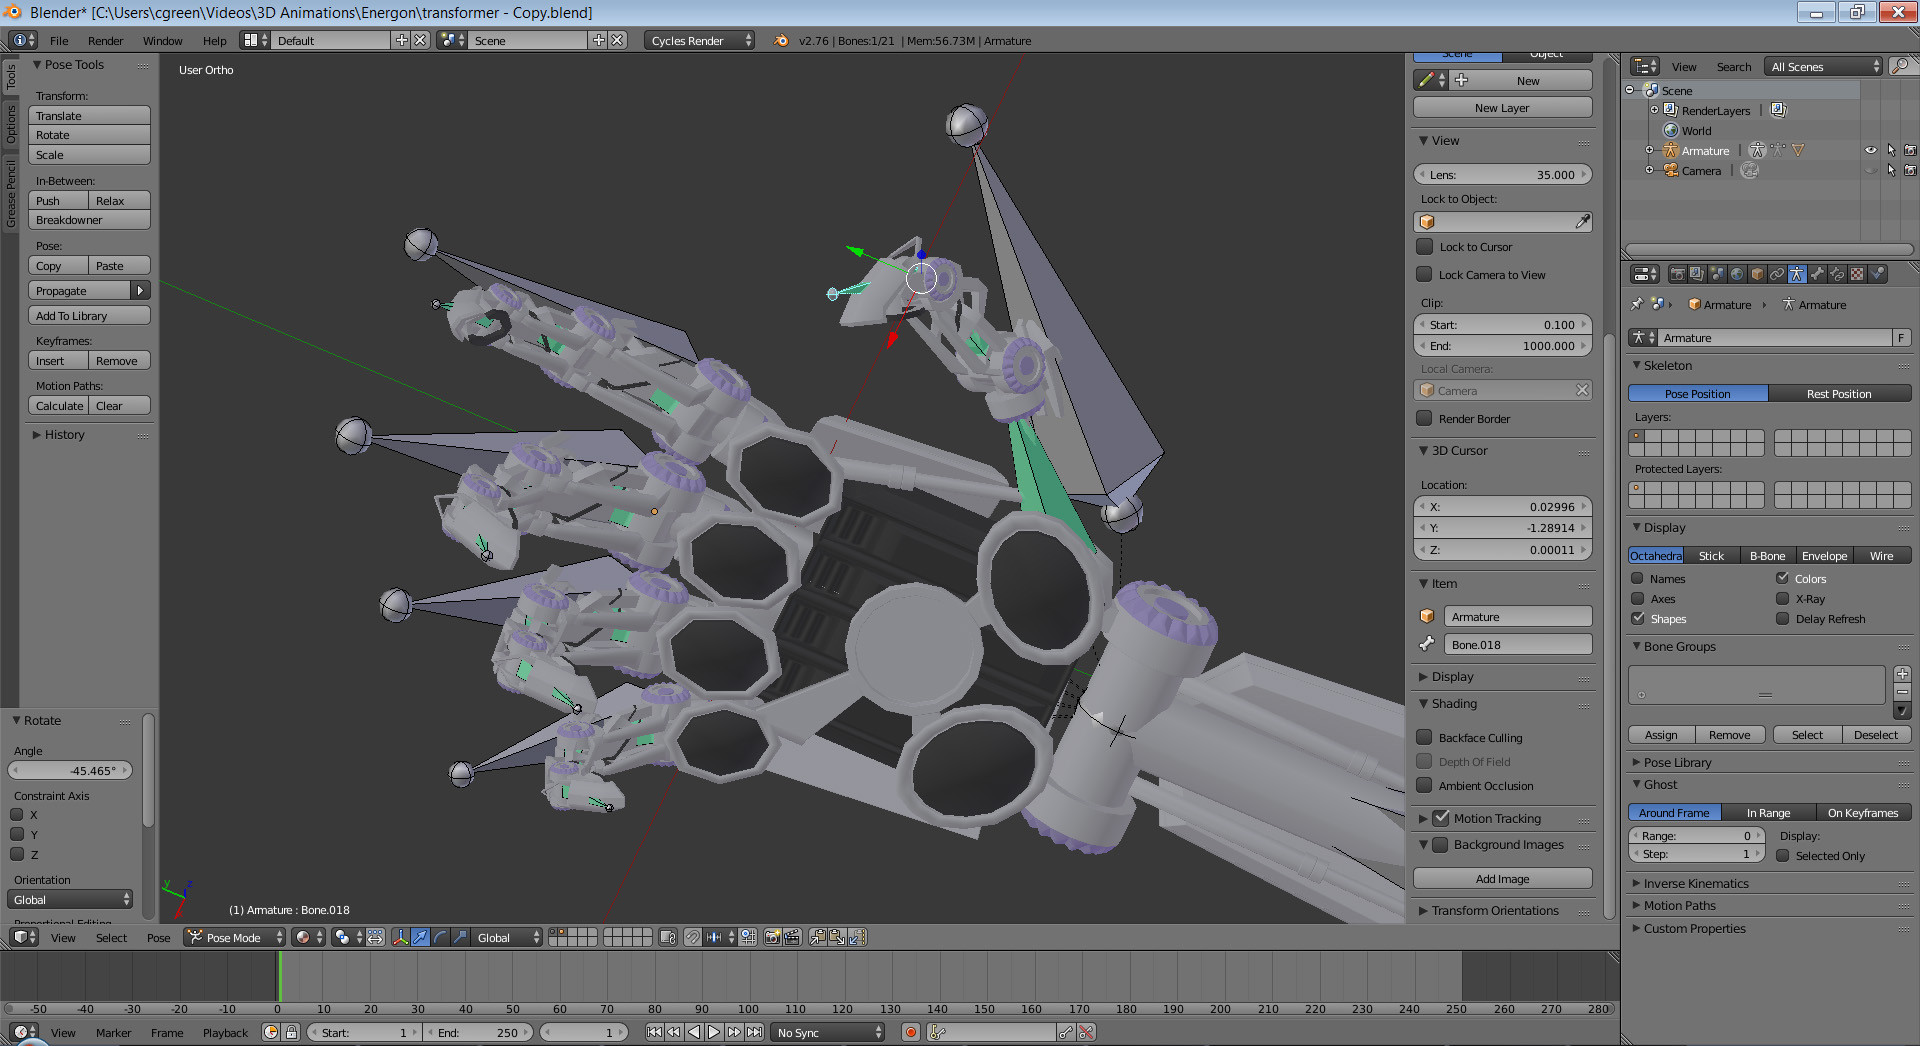1920x1046 pixels.
Task: Click the New Layer button
Action: tap(1502, 107)
